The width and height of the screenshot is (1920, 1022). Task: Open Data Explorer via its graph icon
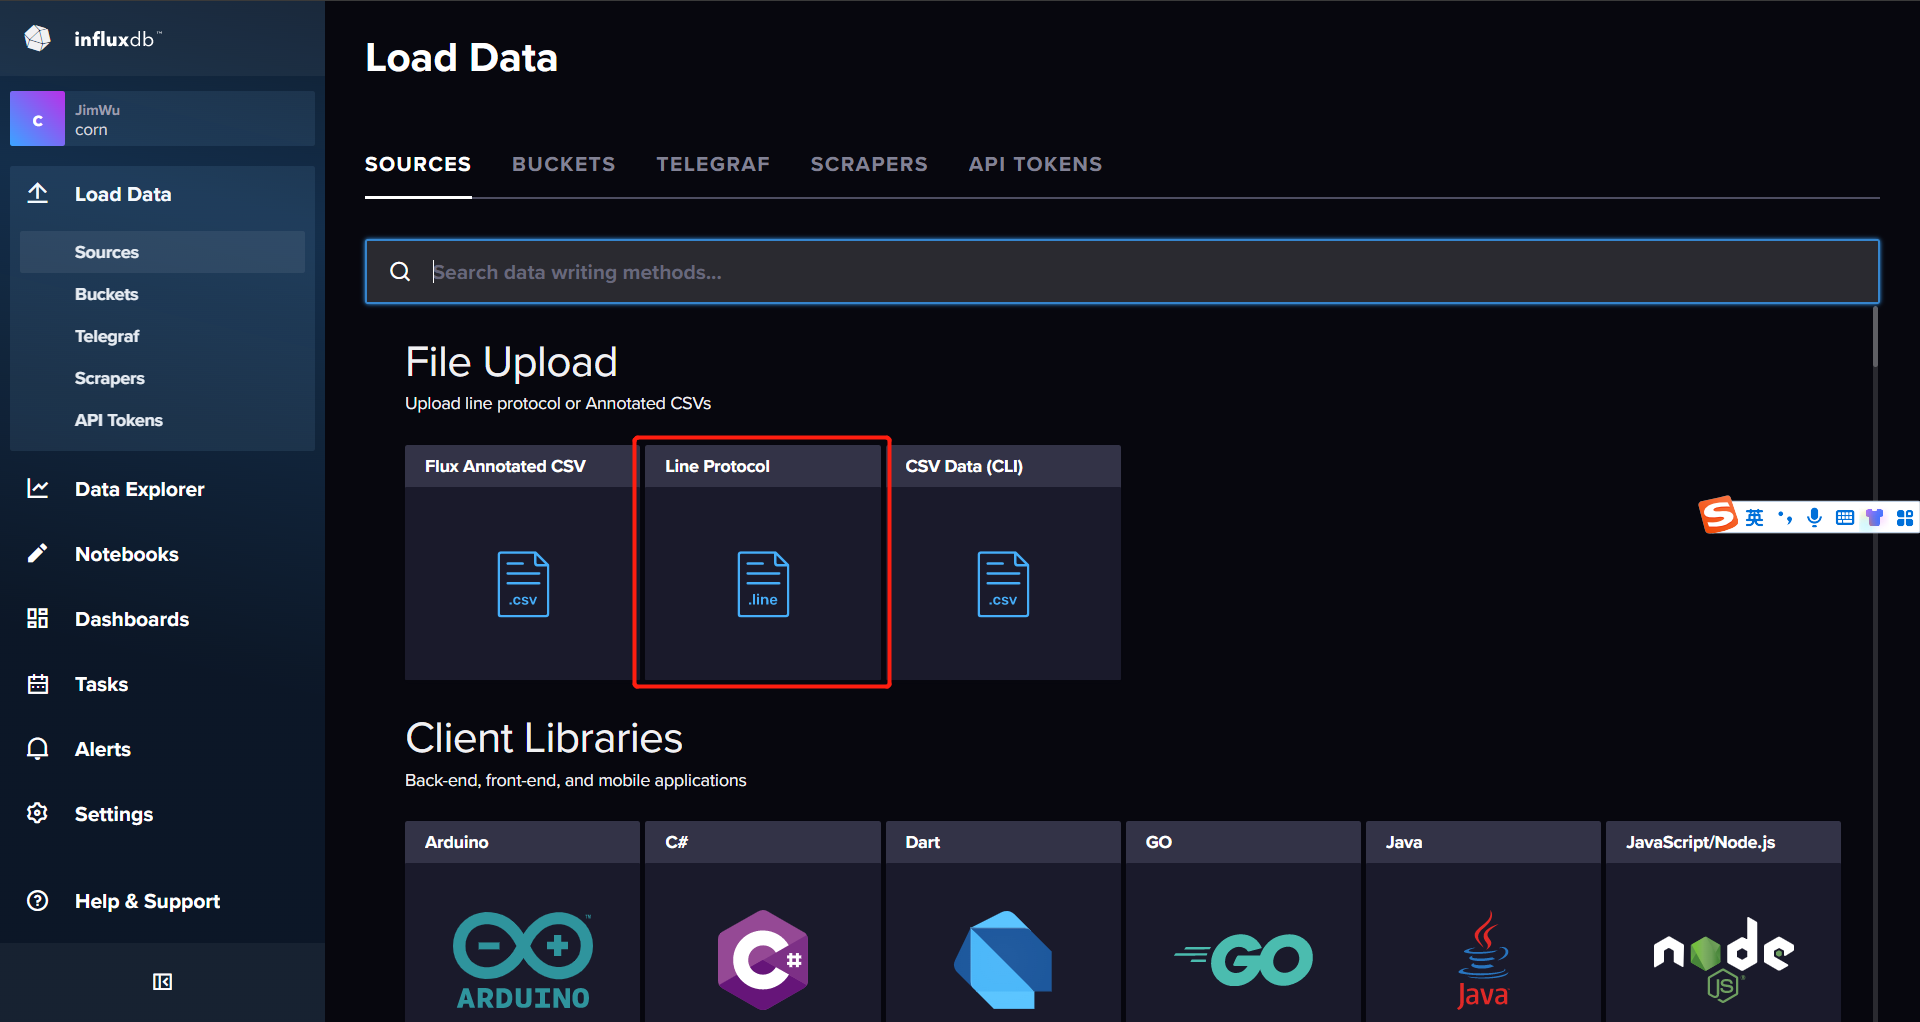(38, 488)
